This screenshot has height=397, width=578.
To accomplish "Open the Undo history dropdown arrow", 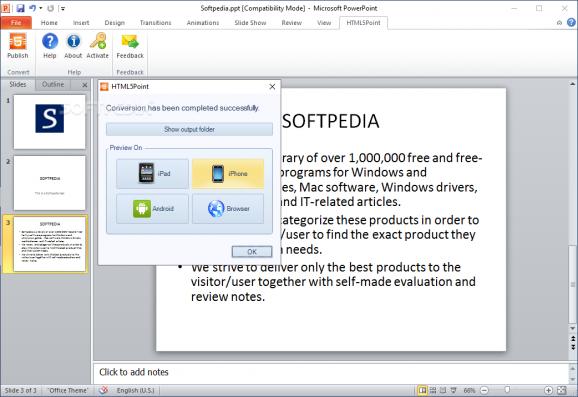I will (41, 8).
